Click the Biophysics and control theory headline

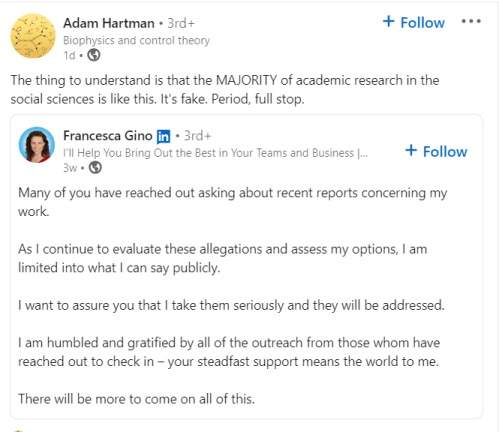pos(137,40)
